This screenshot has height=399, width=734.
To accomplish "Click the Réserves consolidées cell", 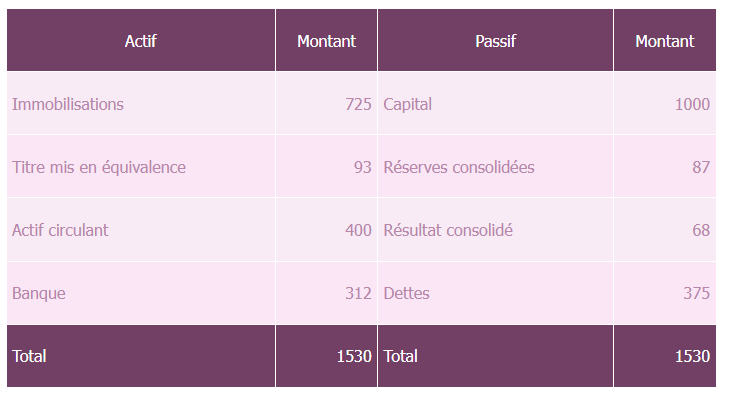I will pyautogui.click(x=495, y=167).
